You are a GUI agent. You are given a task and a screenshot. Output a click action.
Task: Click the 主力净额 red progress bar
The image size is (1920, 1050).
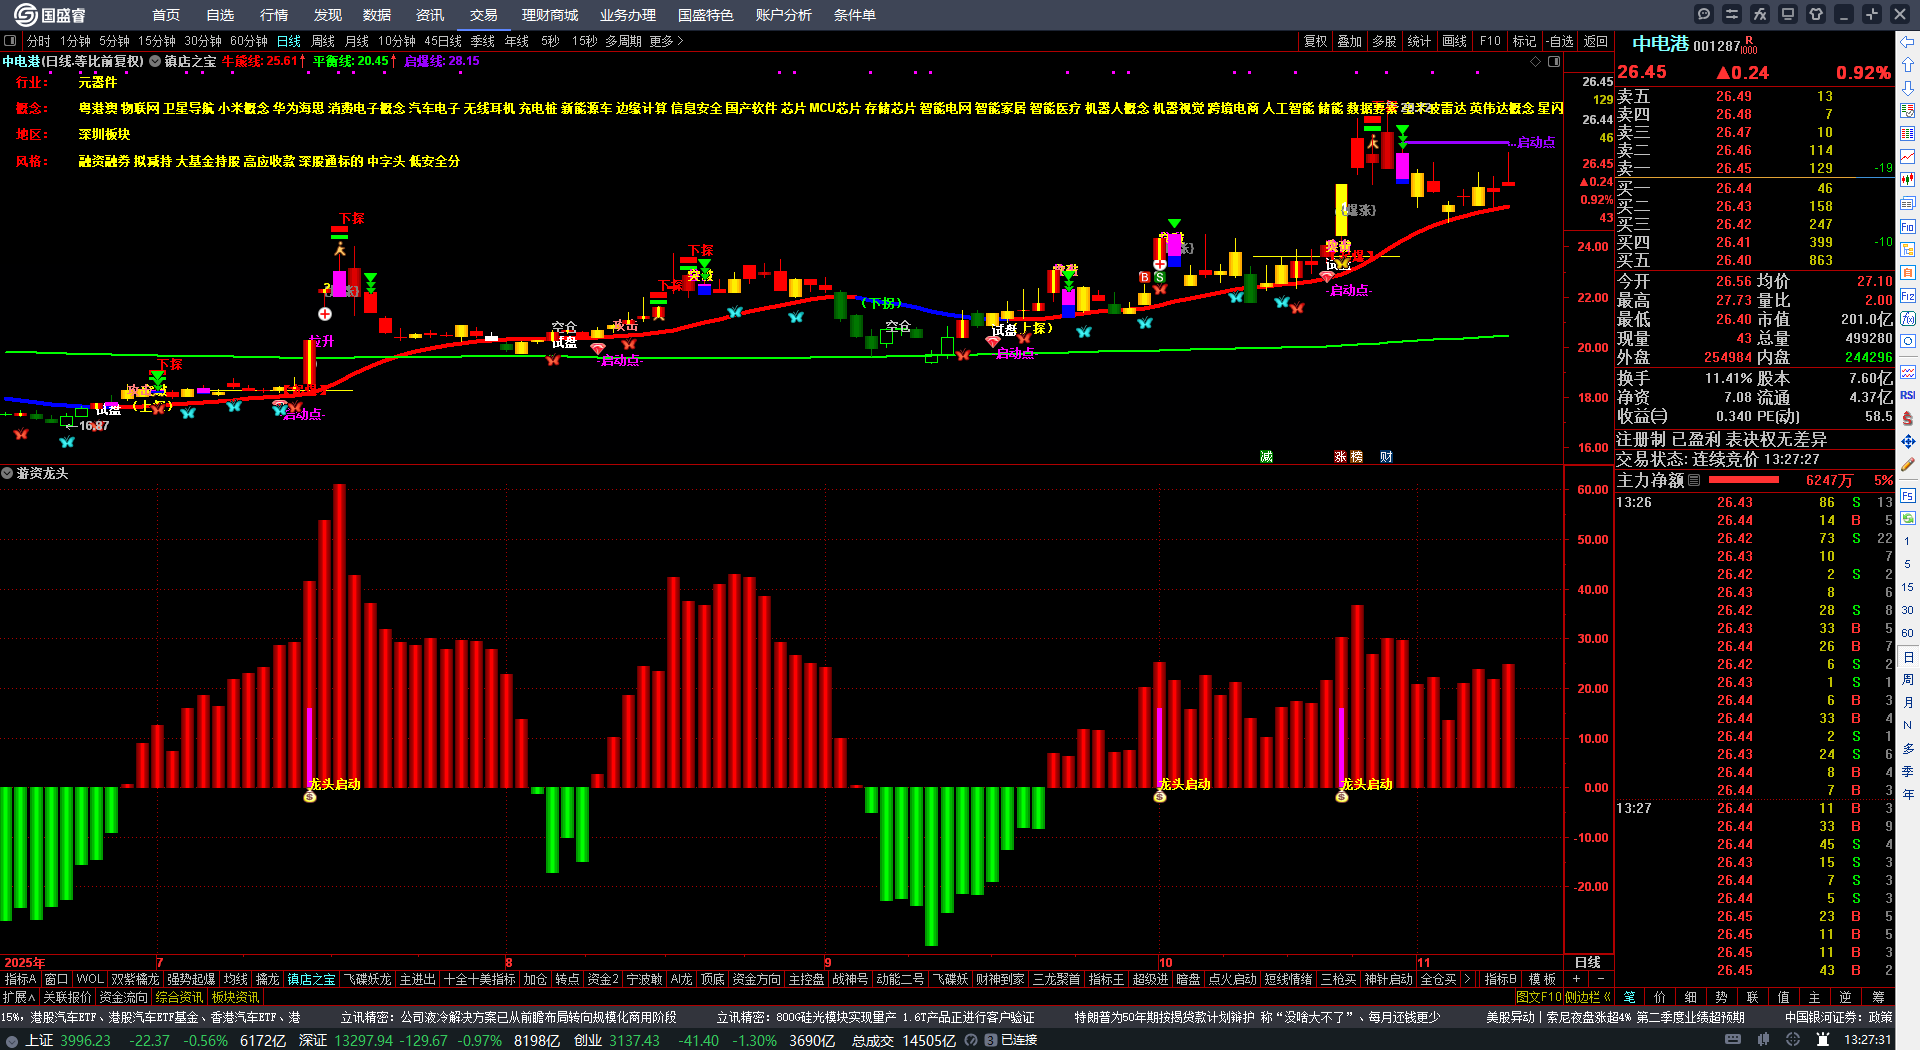1745,481
